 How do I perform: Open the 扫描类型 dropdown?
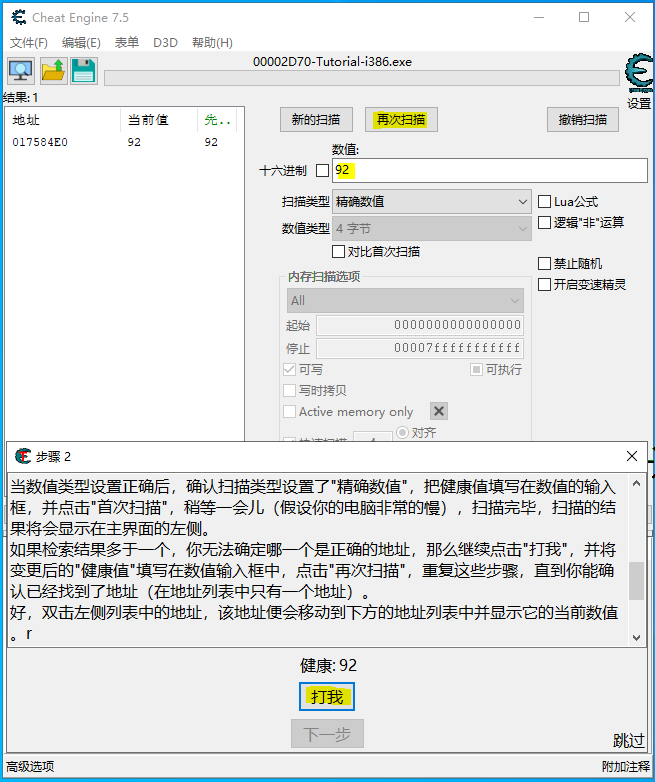pos(432,201)
